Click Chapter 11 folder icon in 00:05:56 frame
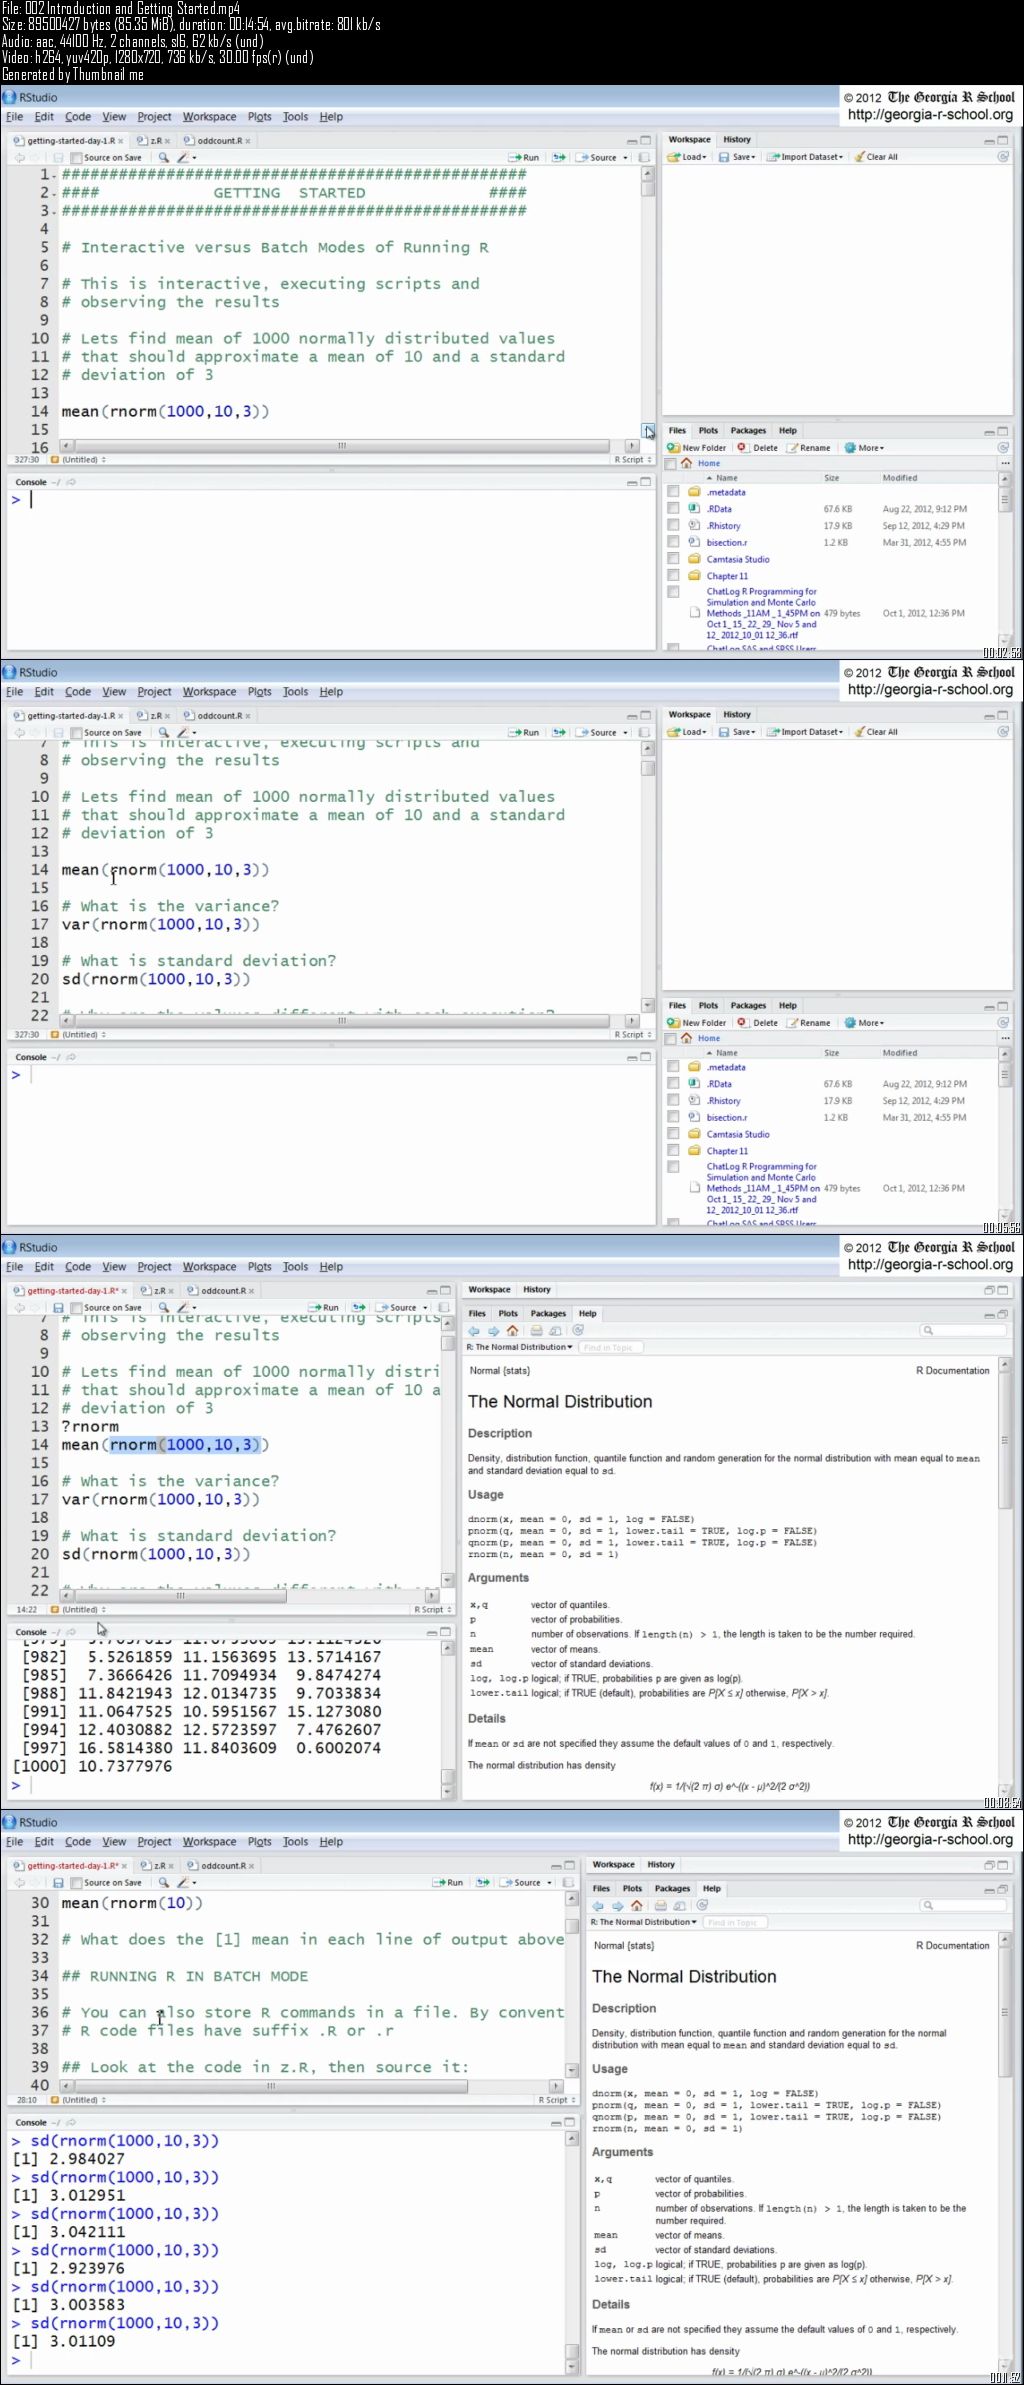The image size is (1024, 2385). click(x=694, y=1151)
